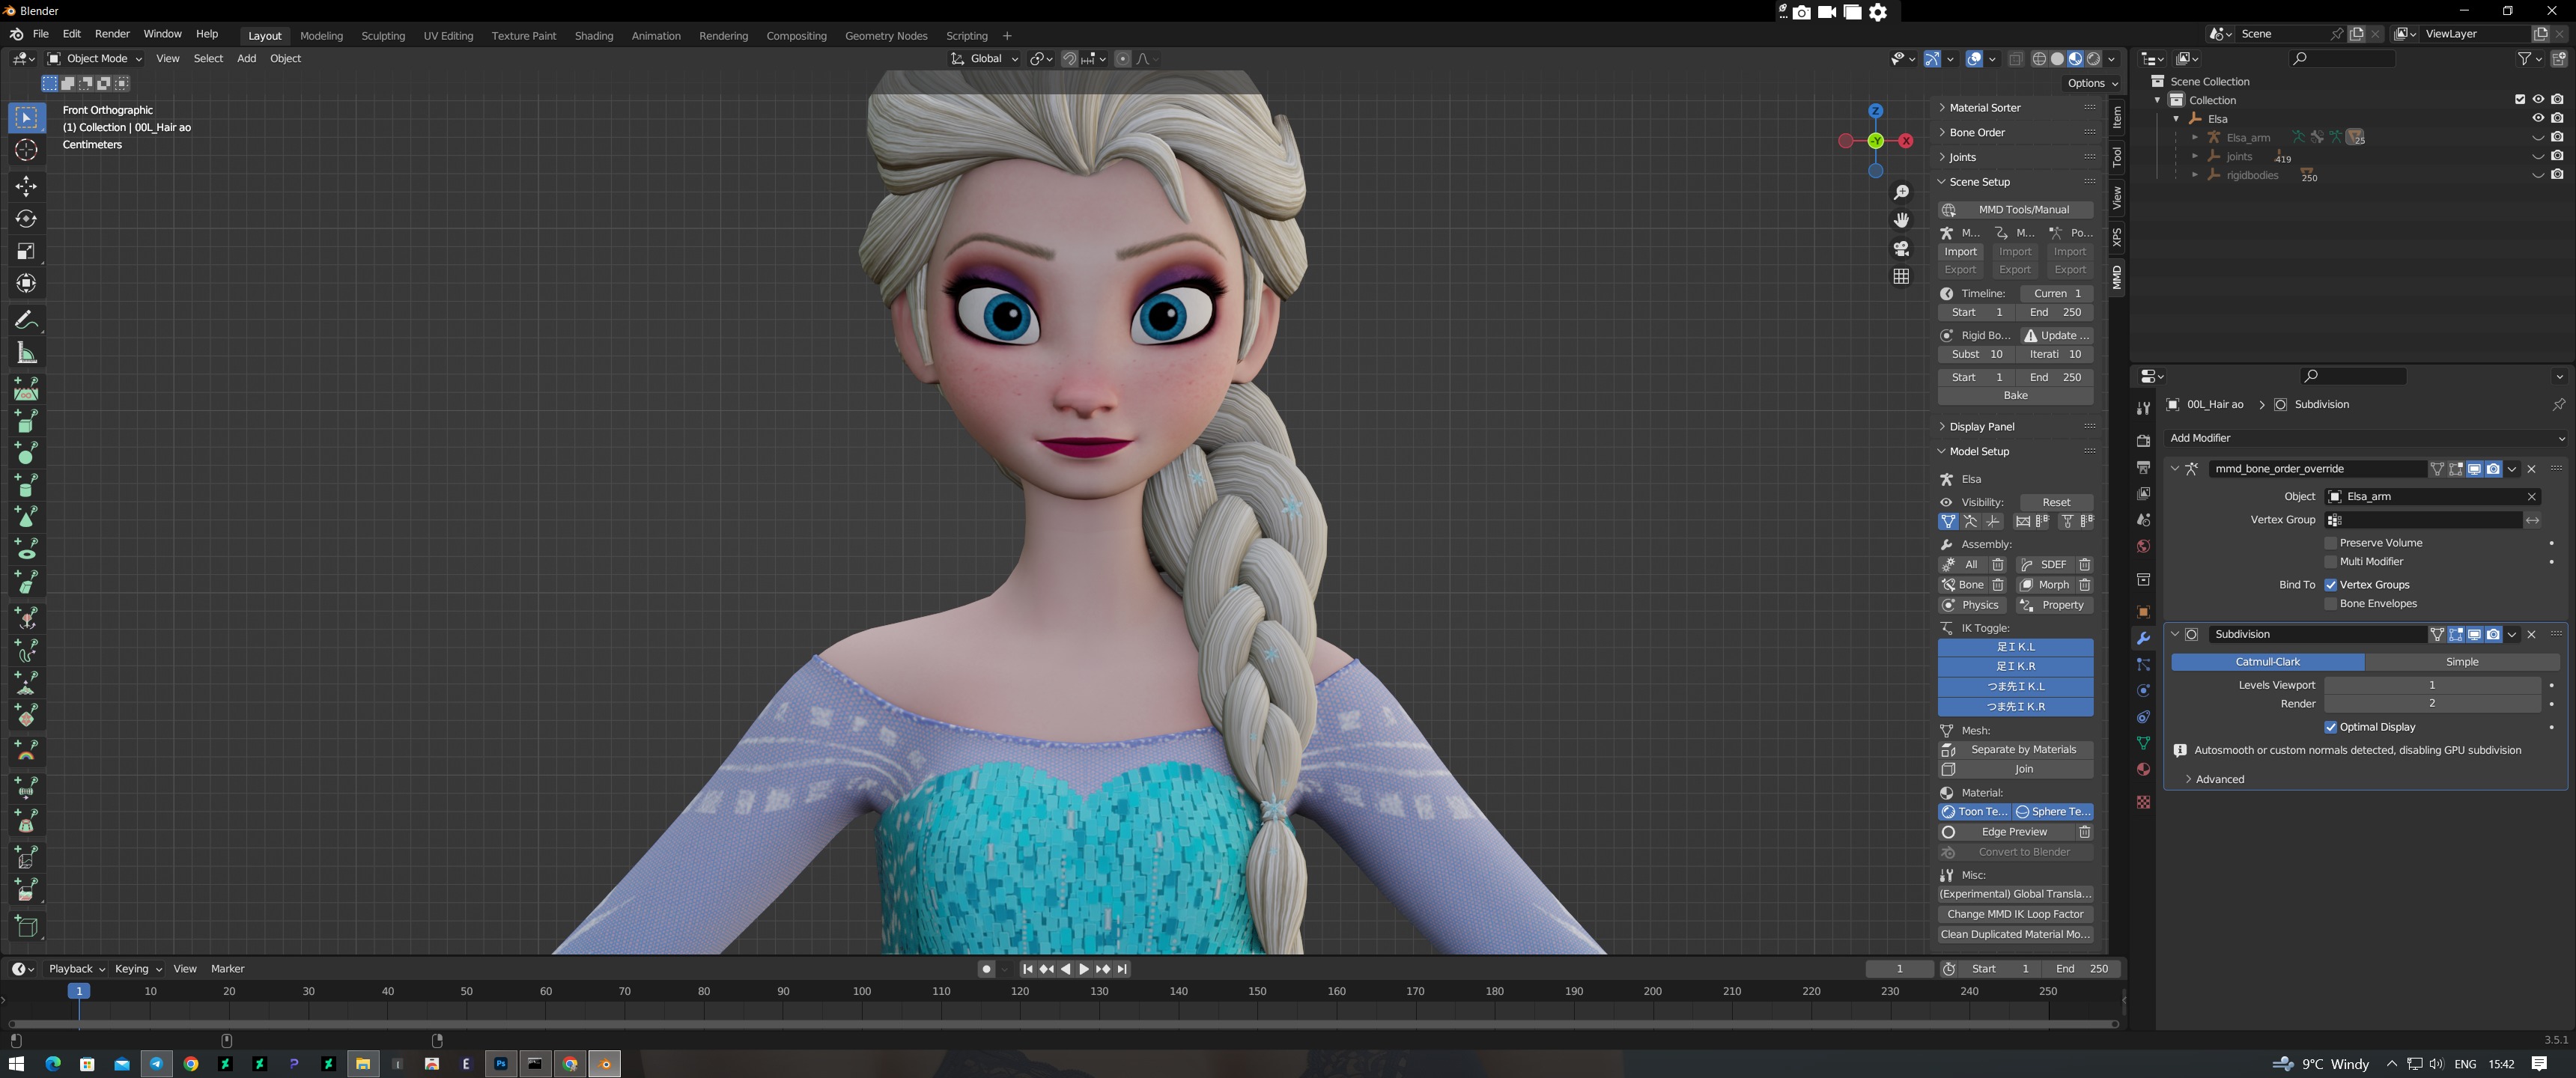Select the Measure tool
The image size is (2576, 1078).
coord(26,353)
